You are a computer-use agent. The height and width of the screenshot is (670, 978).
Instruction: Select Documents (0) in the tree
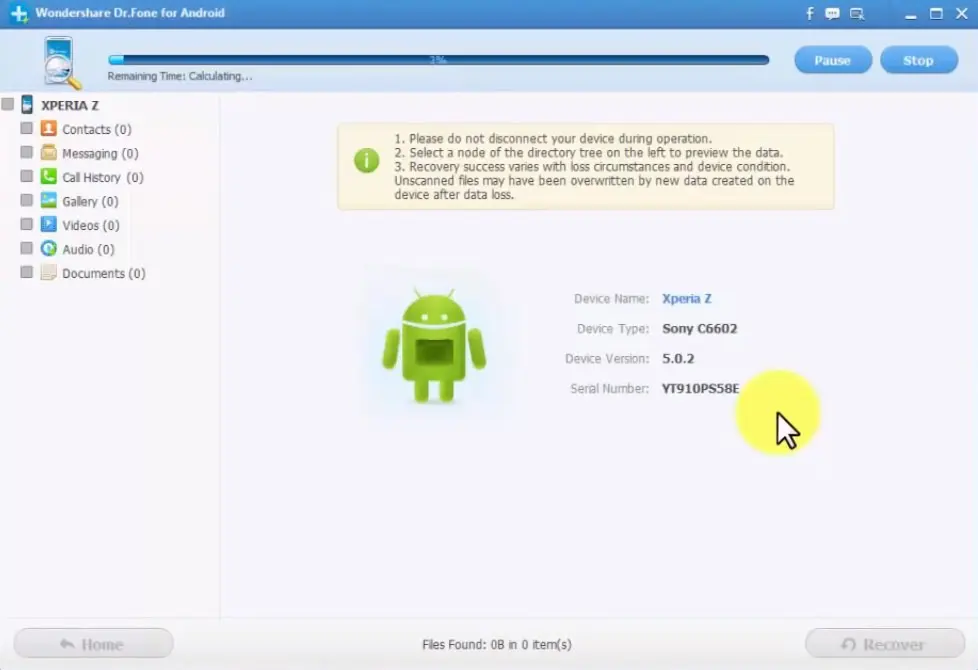(x=104, y=273)
